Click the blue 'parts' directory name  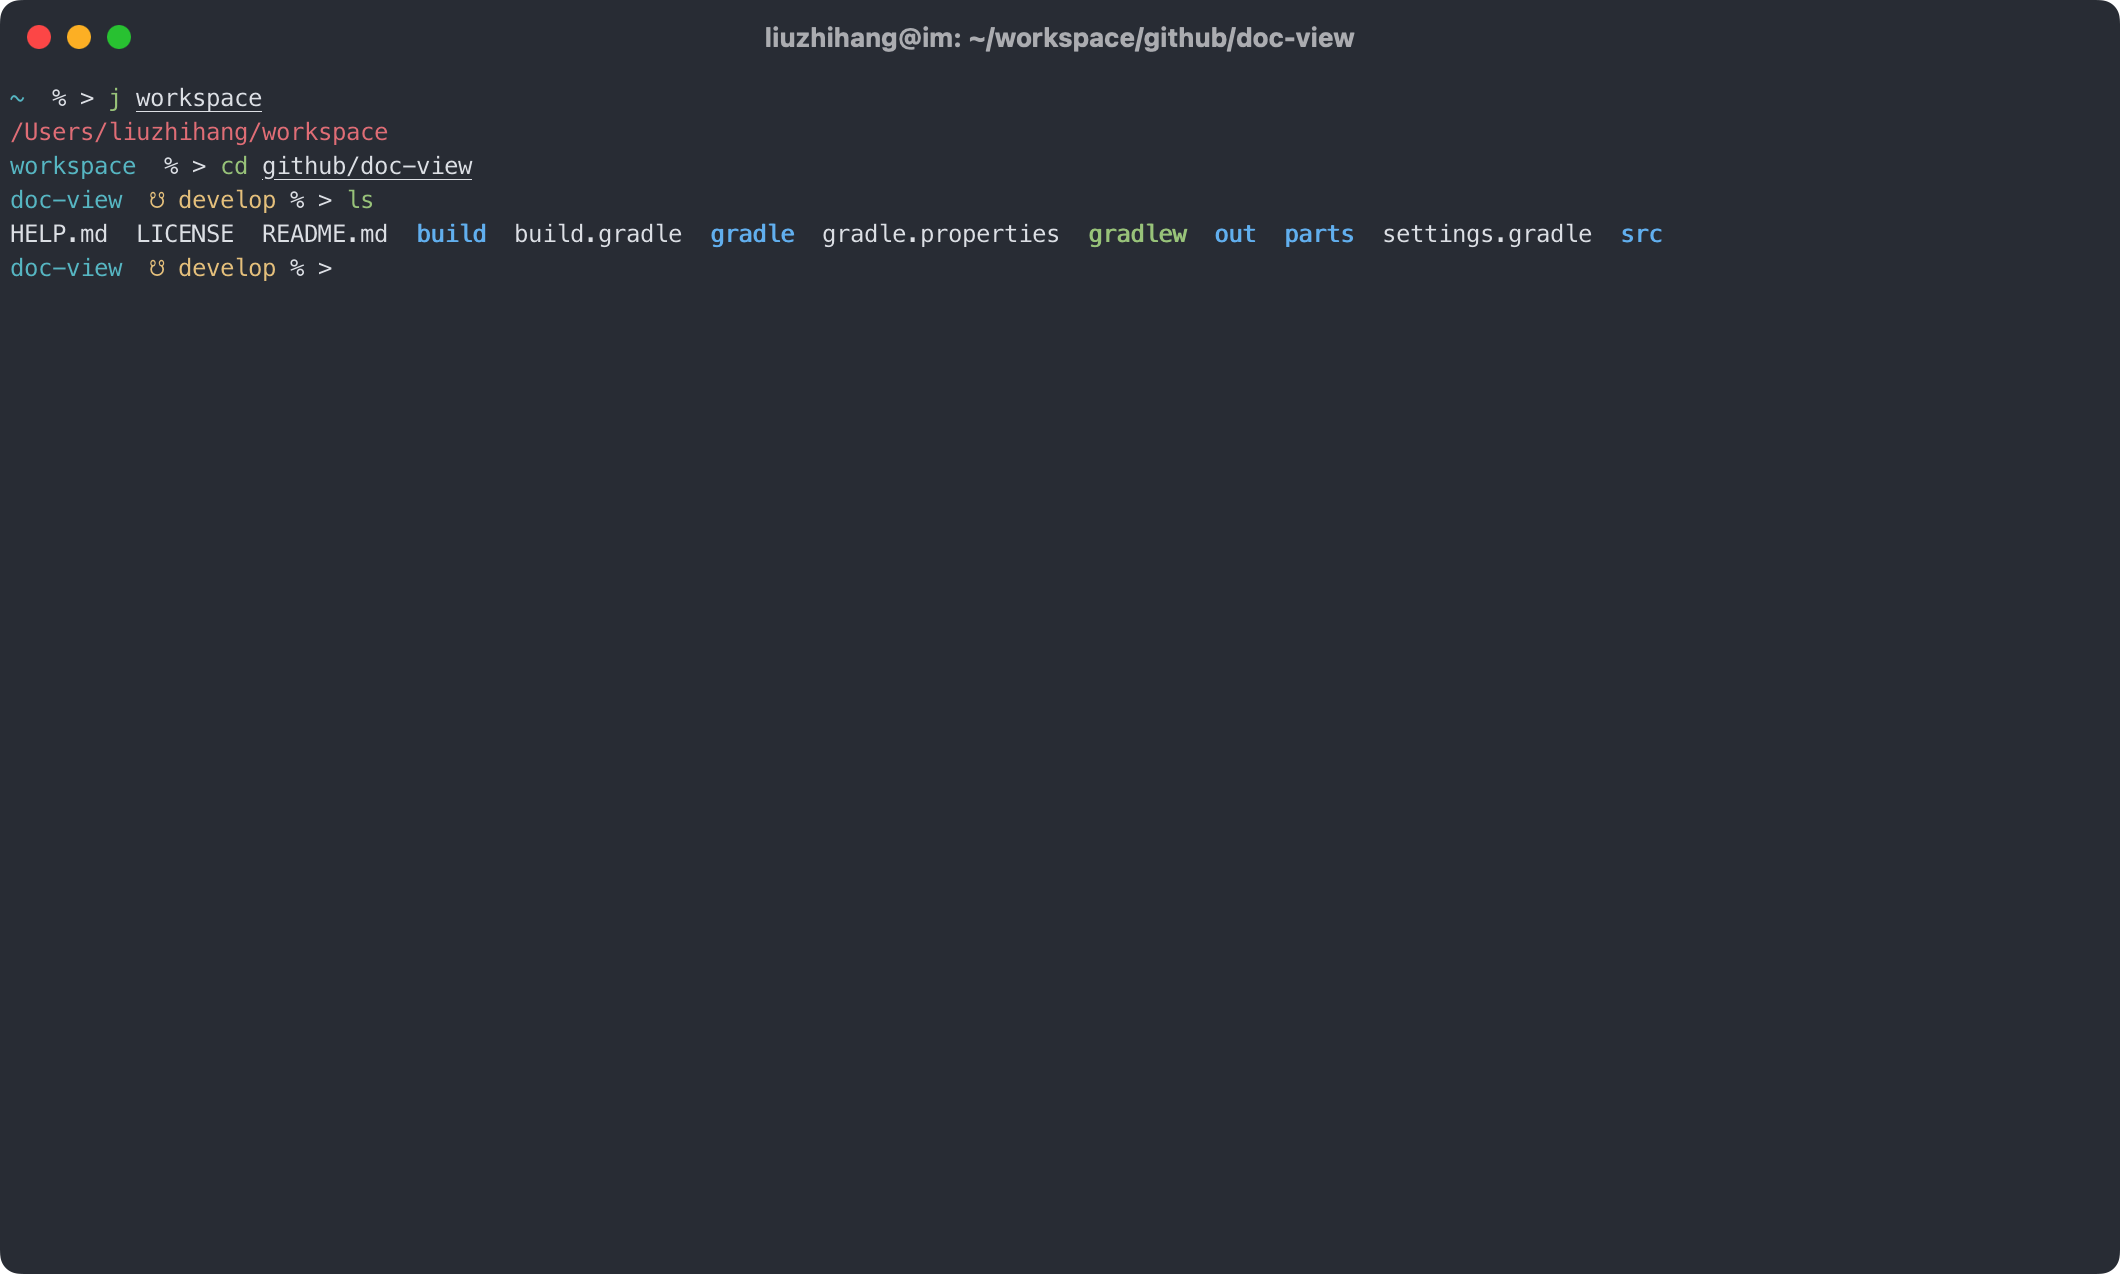[x=1319, y=234]
